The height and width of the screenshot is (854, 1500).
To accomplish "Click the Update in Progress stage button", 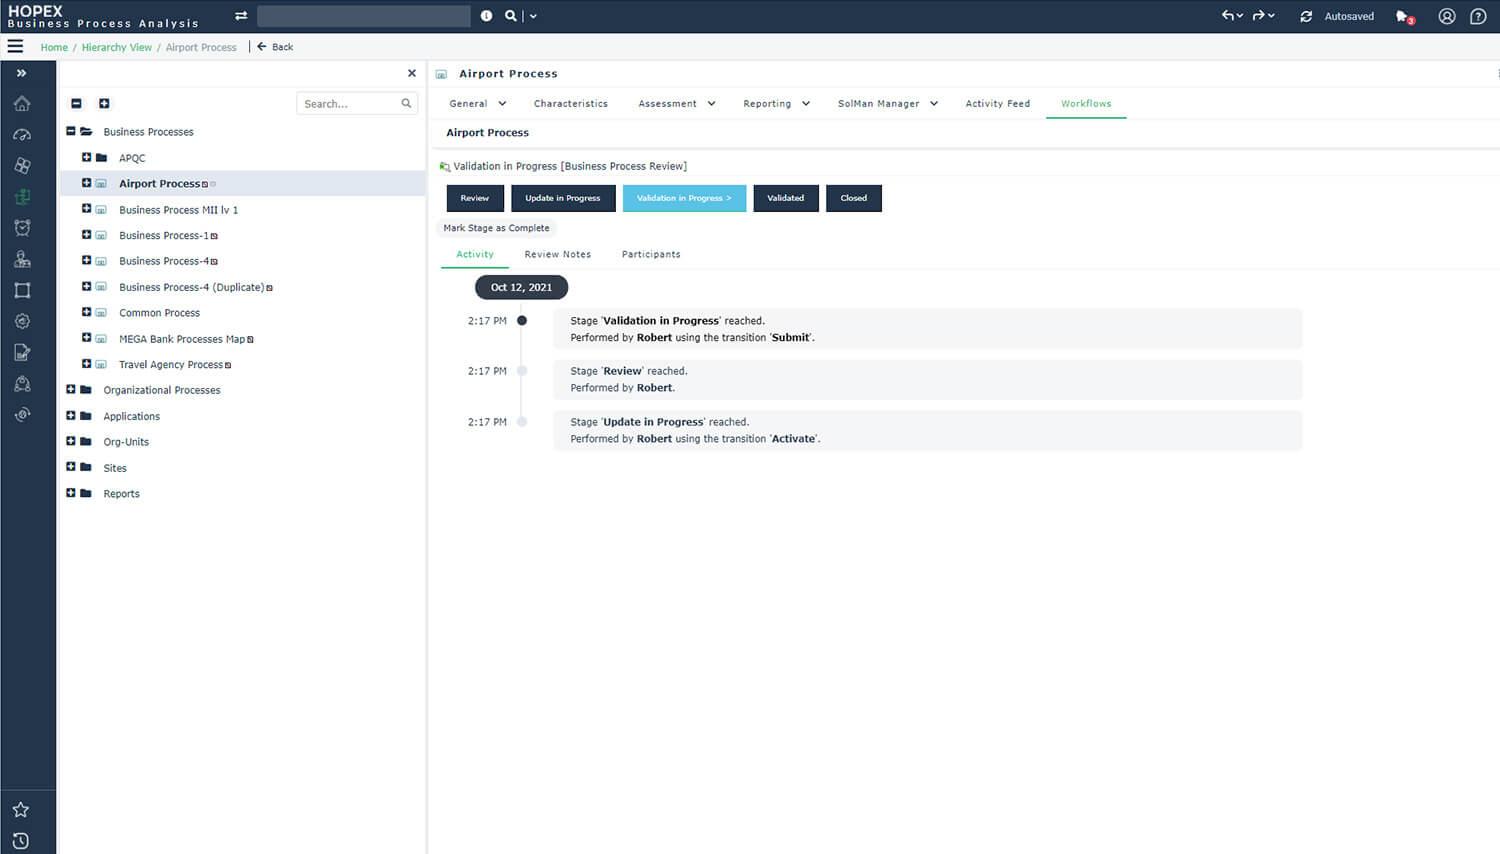I will coord(563,198).
